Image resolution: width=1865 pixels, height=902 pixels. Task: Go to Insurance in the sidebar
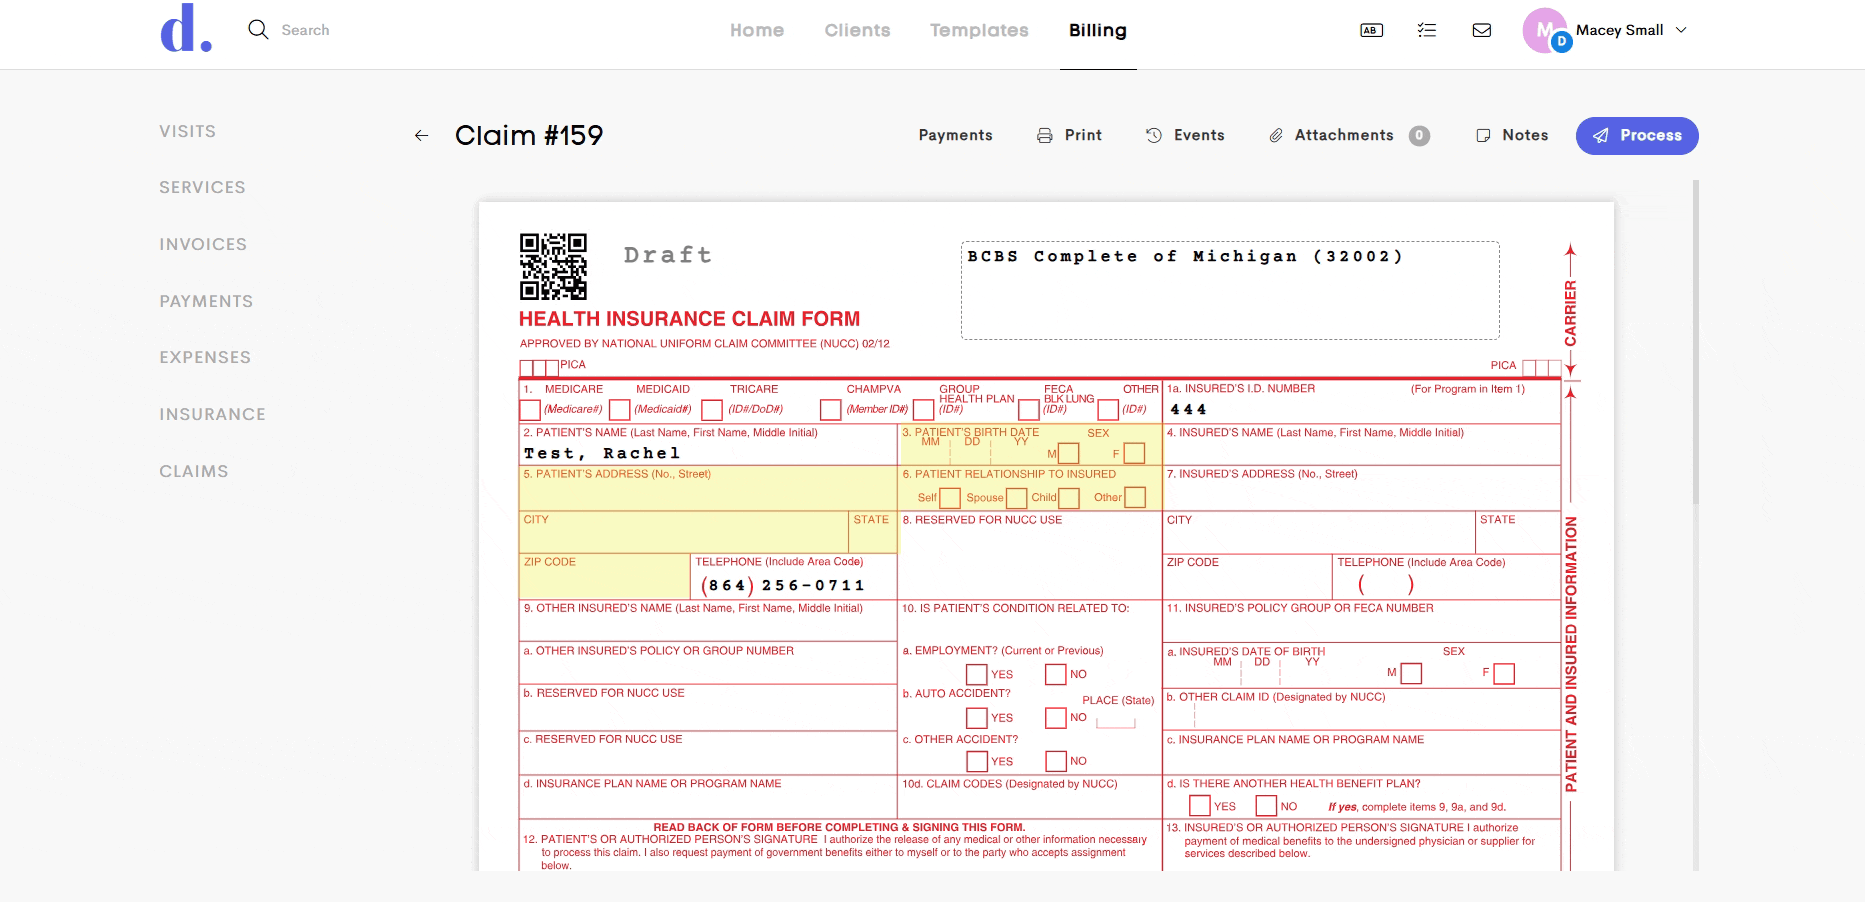pos(212,414)
